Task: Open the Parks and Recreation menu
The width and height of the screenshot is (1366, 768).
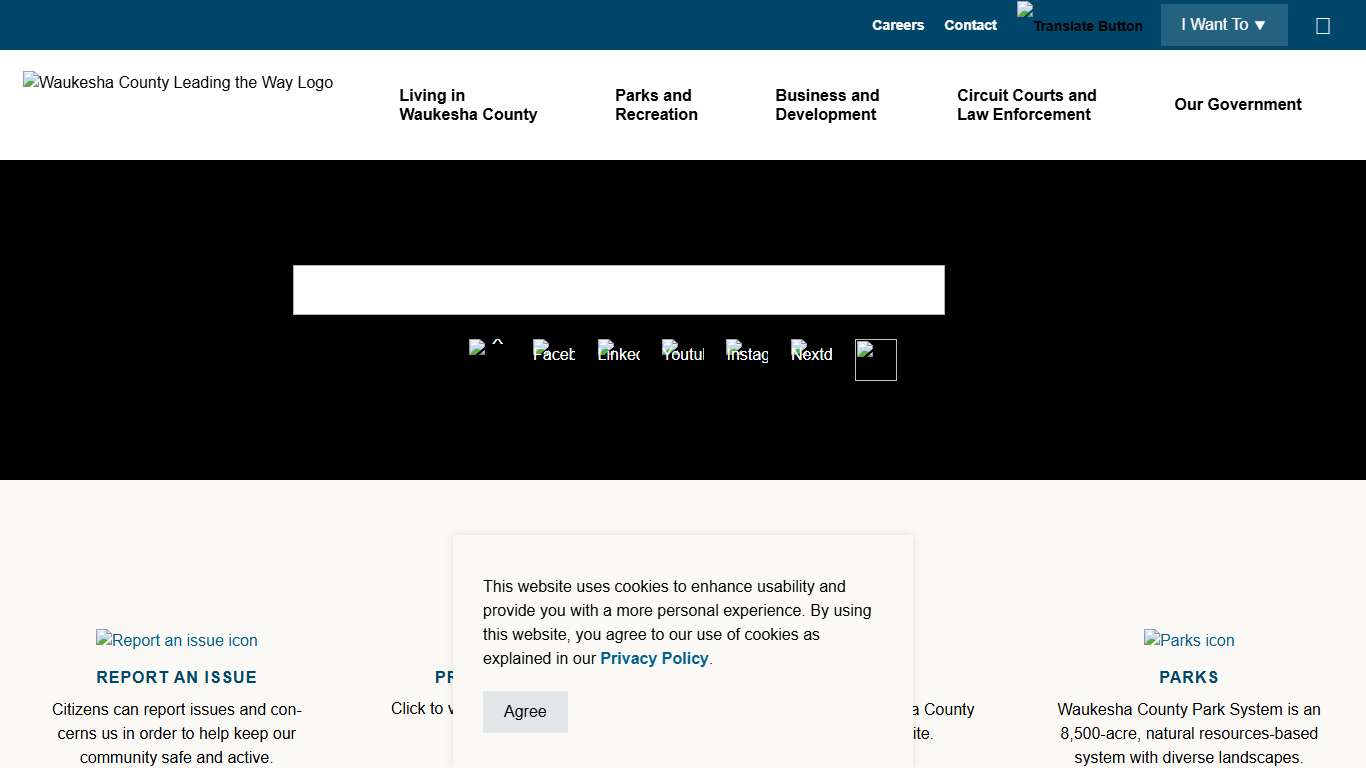Action: [656, 105]
